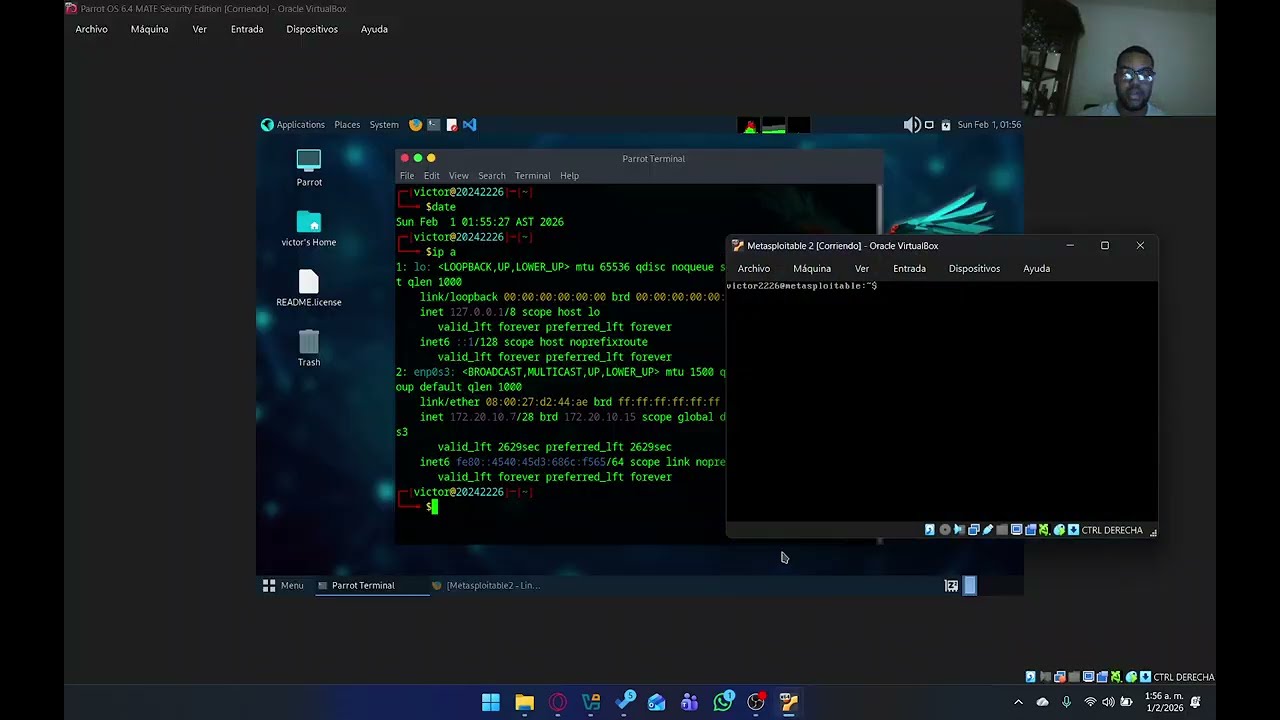Open Windows Start button
The image size is (1280, 720).
(491, 703)
